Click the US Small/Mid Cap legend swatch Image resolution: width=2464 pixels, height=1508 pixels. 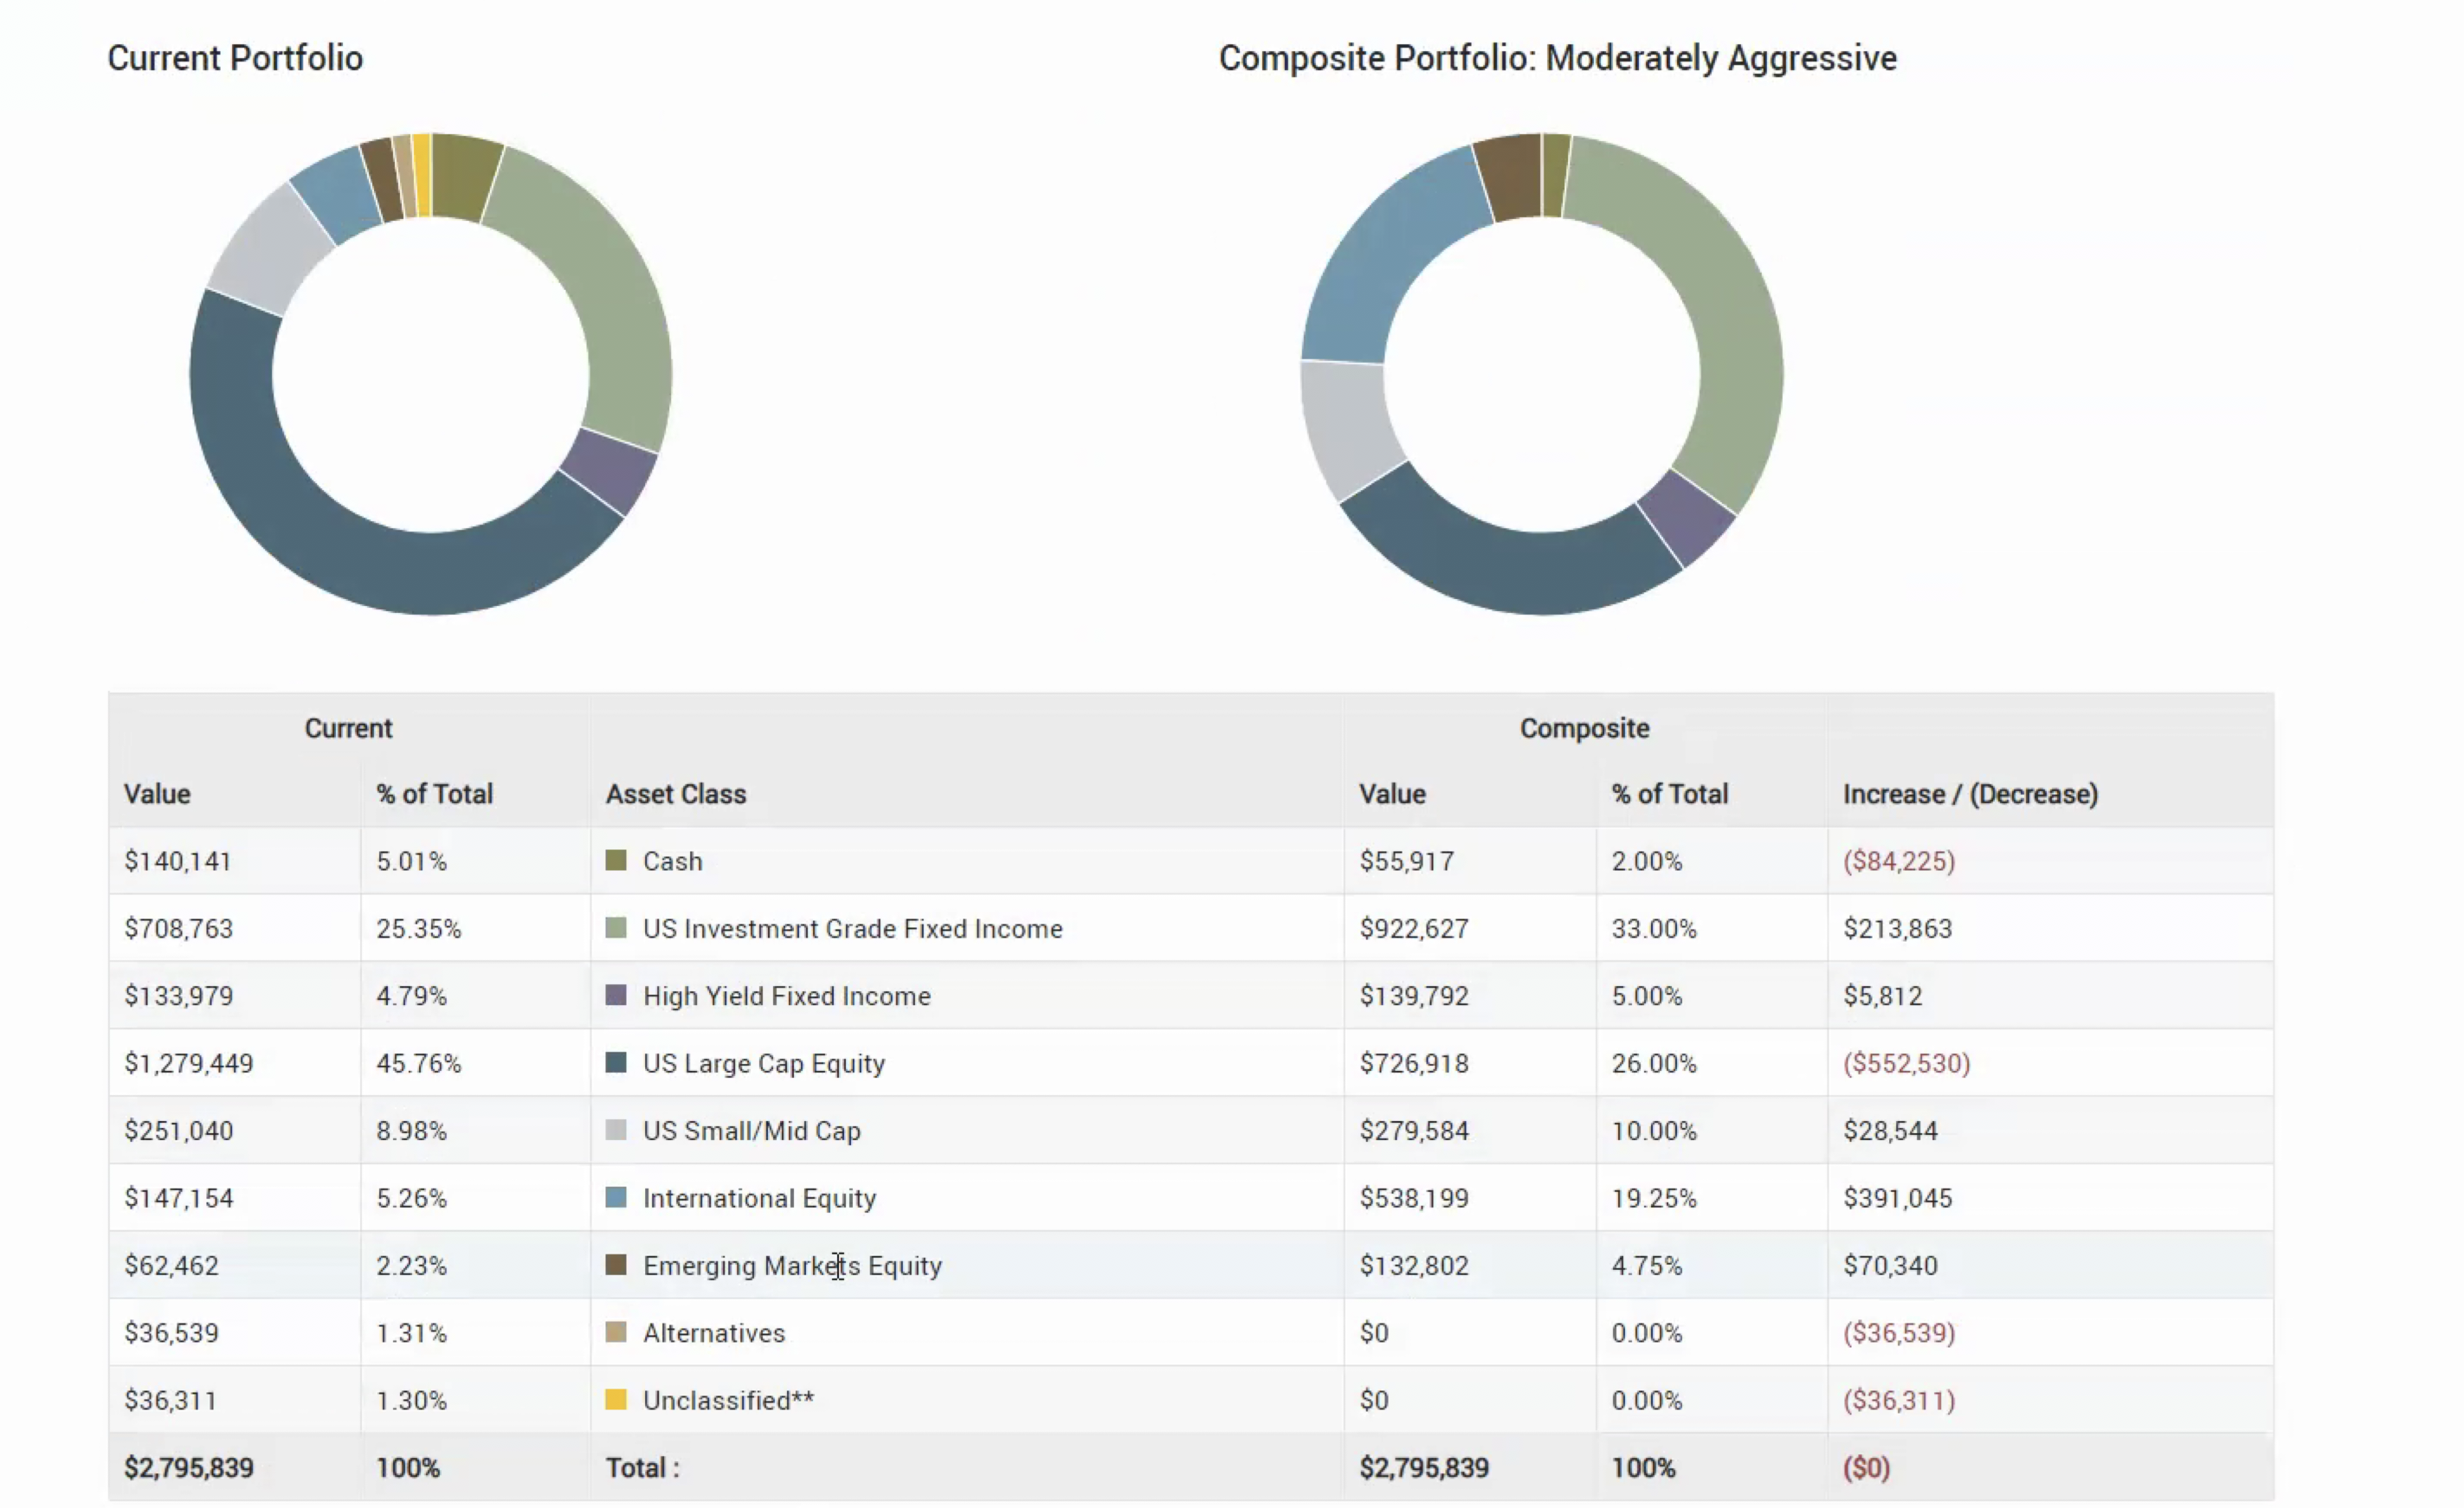[616, 1130]
